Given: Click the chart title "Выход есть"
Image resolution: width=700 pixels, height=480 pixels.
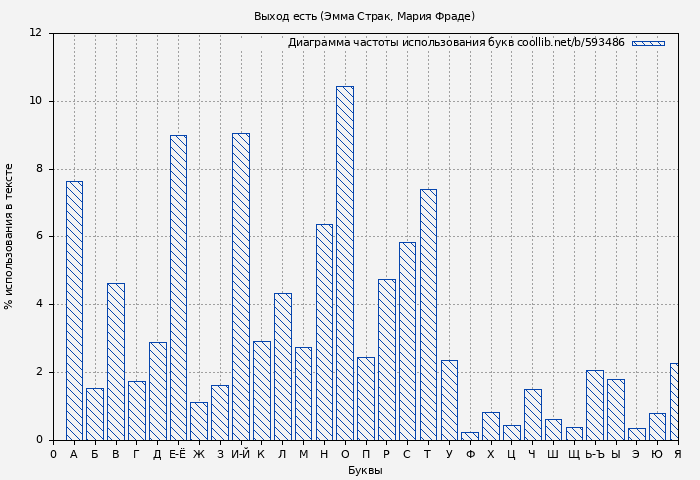Looking at the screenshot, I should [x=364, y=16].
